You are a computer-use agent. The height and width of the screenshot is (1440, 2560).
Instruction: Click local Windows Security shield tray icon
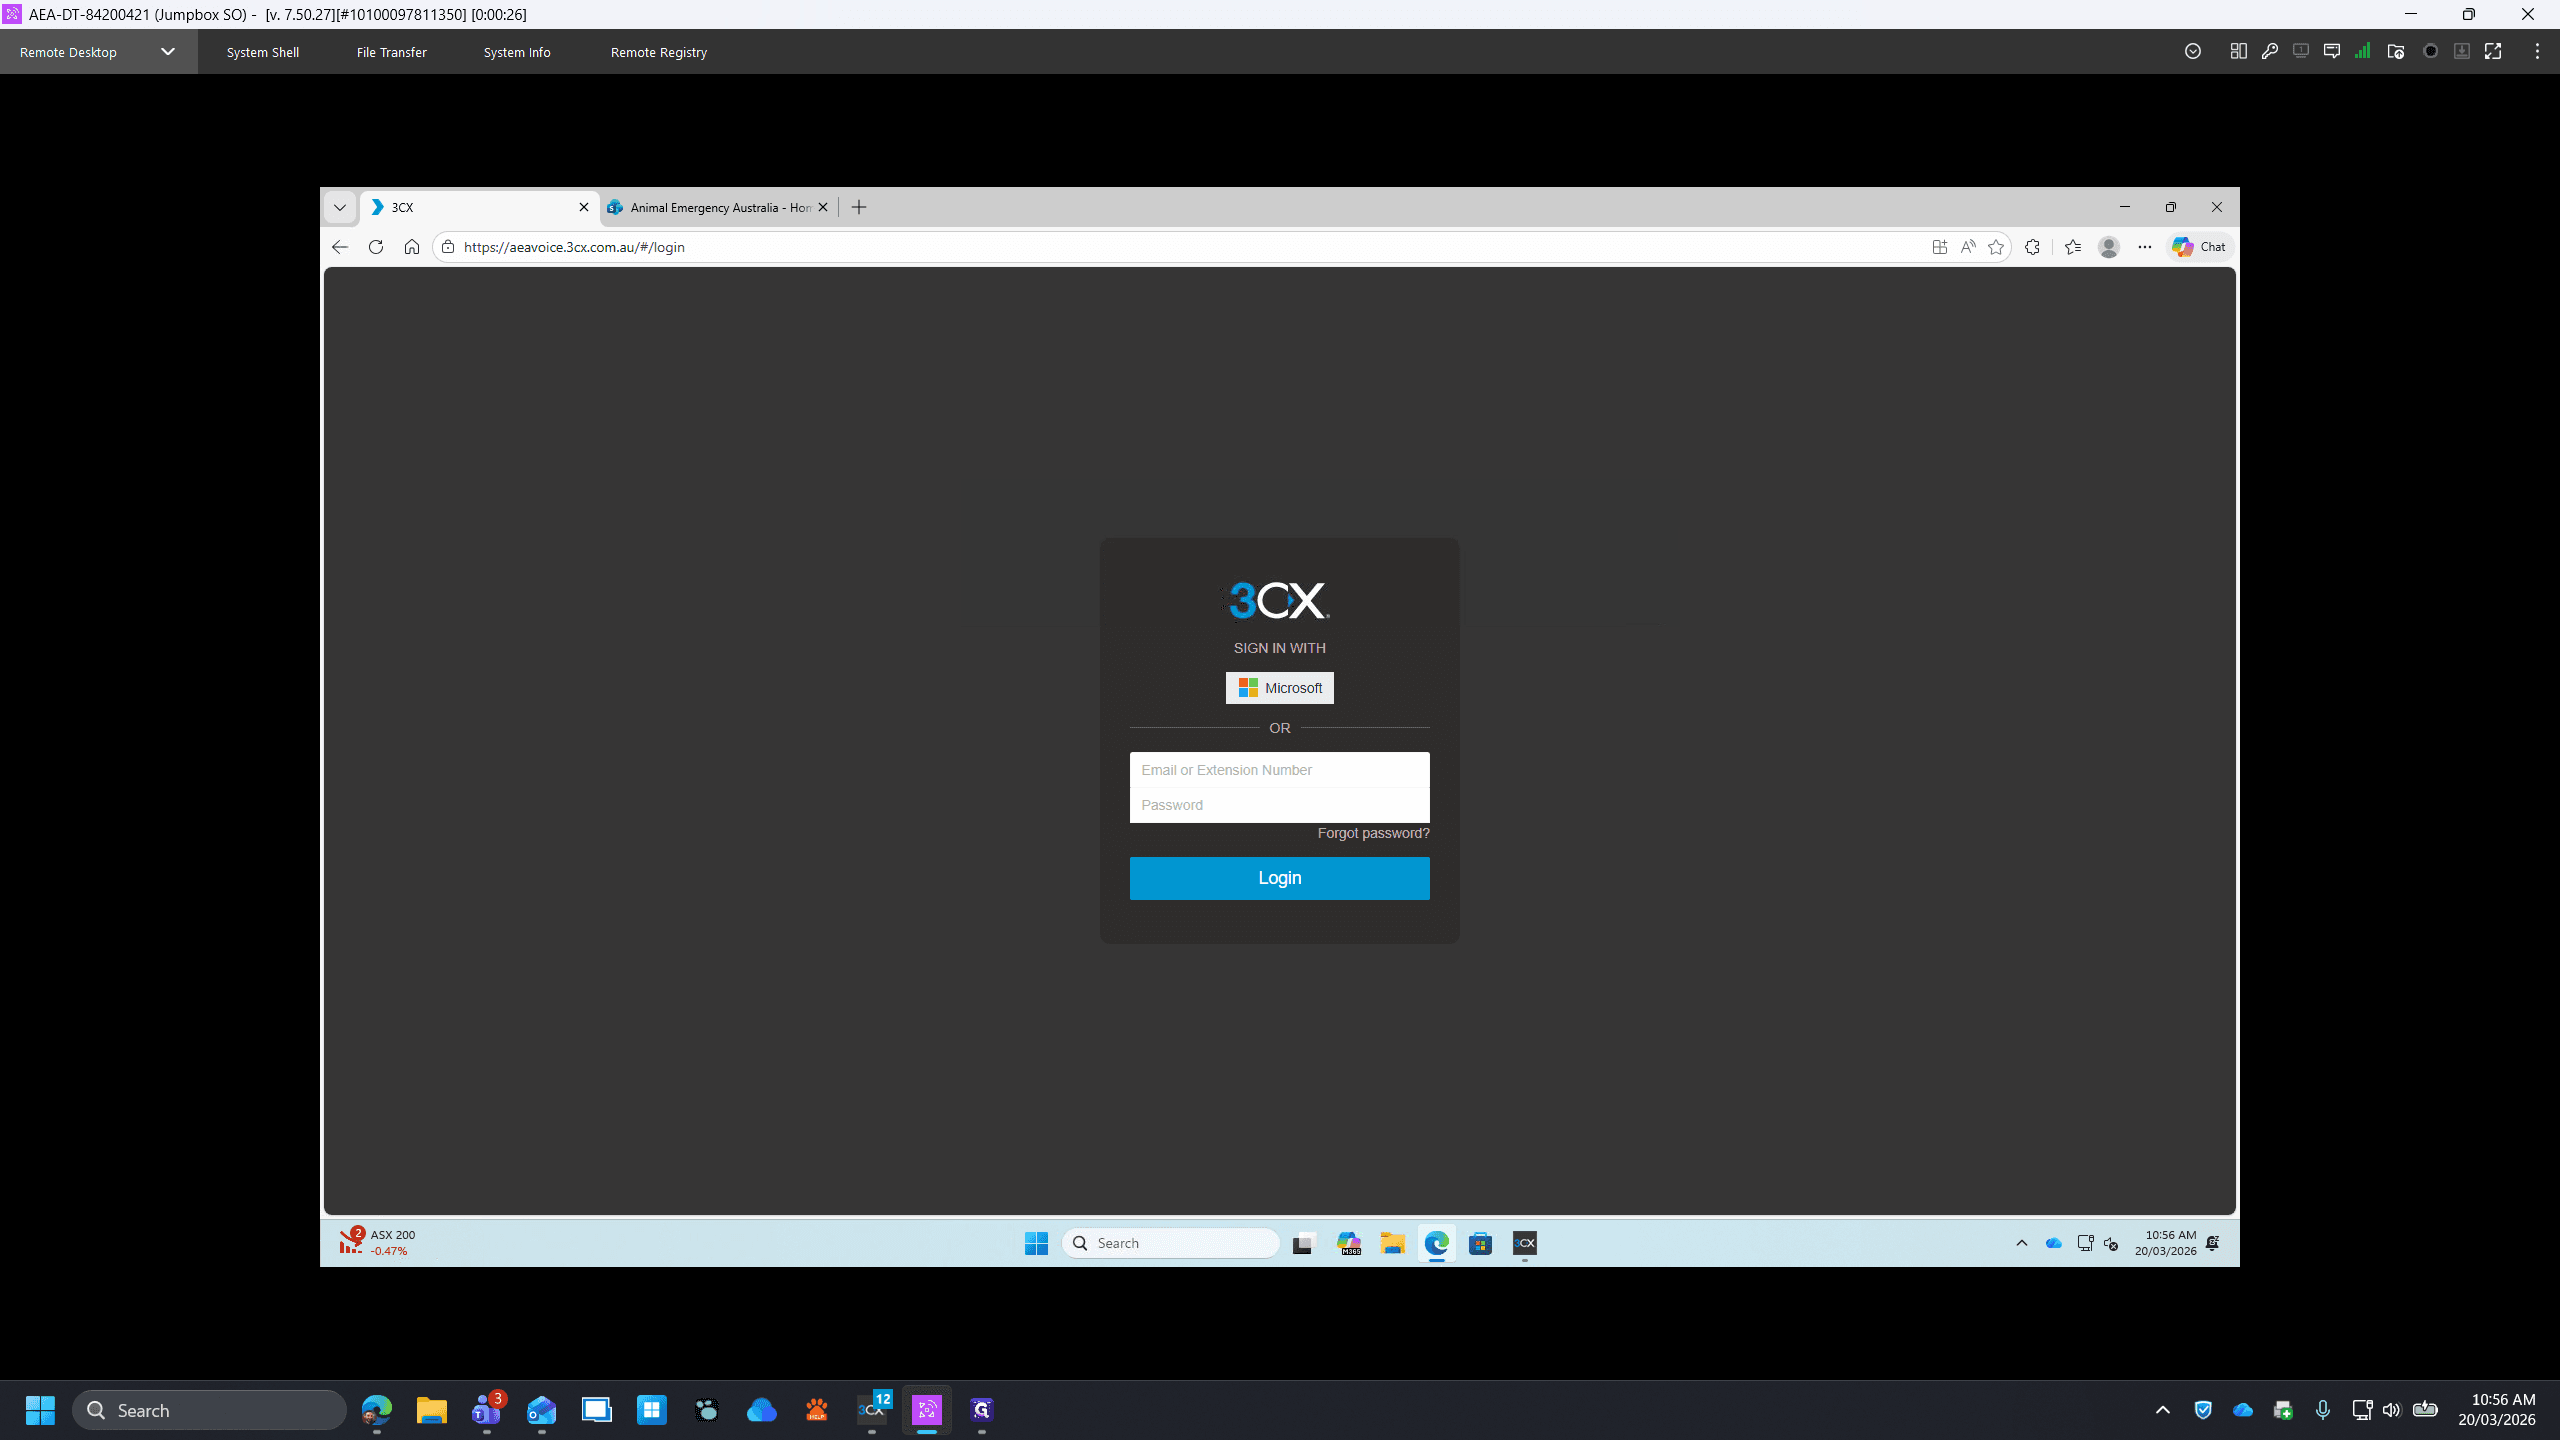[2203, 1410]
